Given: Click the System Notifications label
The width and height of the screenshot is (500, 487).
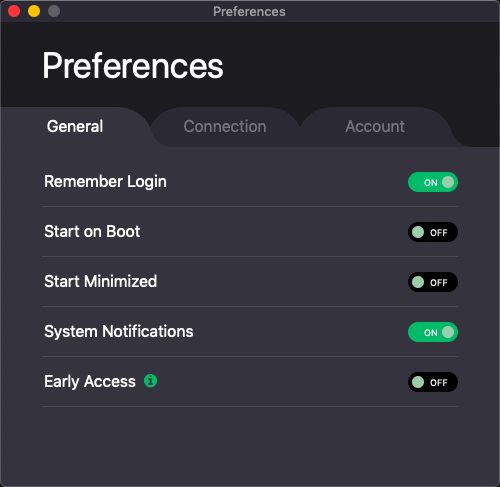Looking at the screenshot, I should click(119, 332).
